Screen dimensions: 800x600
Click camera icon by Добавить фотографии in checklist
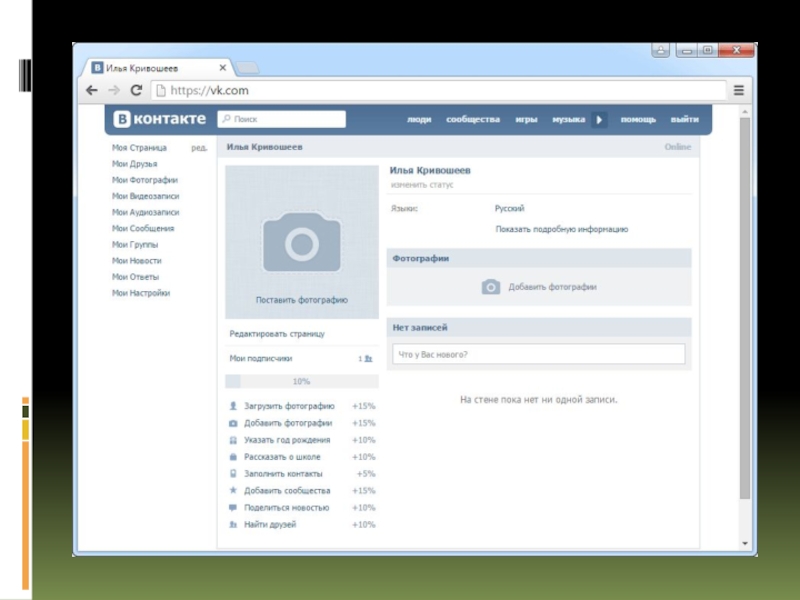(x=233, y=423)
